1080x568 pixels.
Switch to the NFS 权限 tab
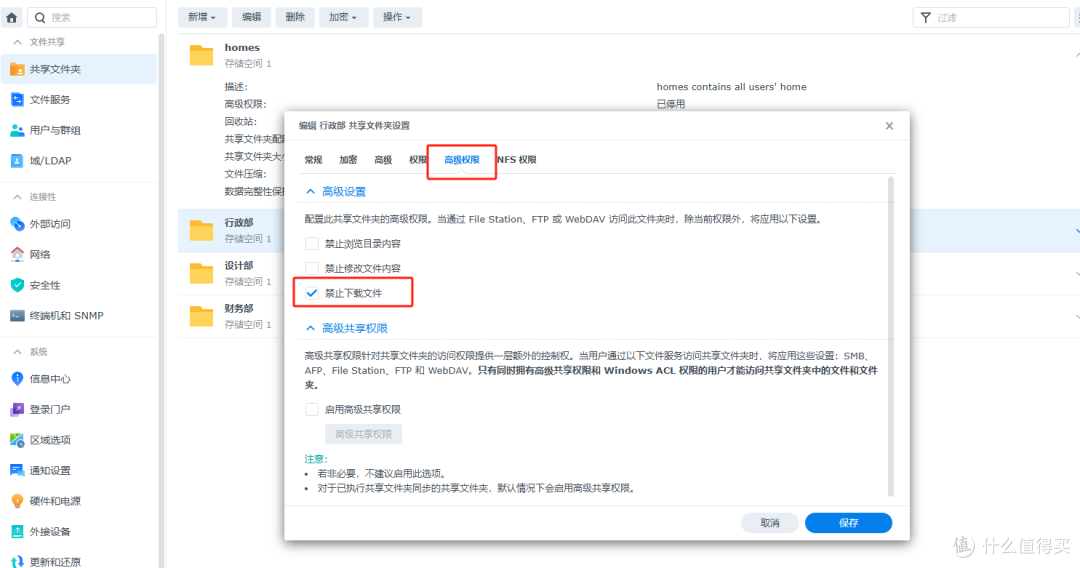coord(517,160)
